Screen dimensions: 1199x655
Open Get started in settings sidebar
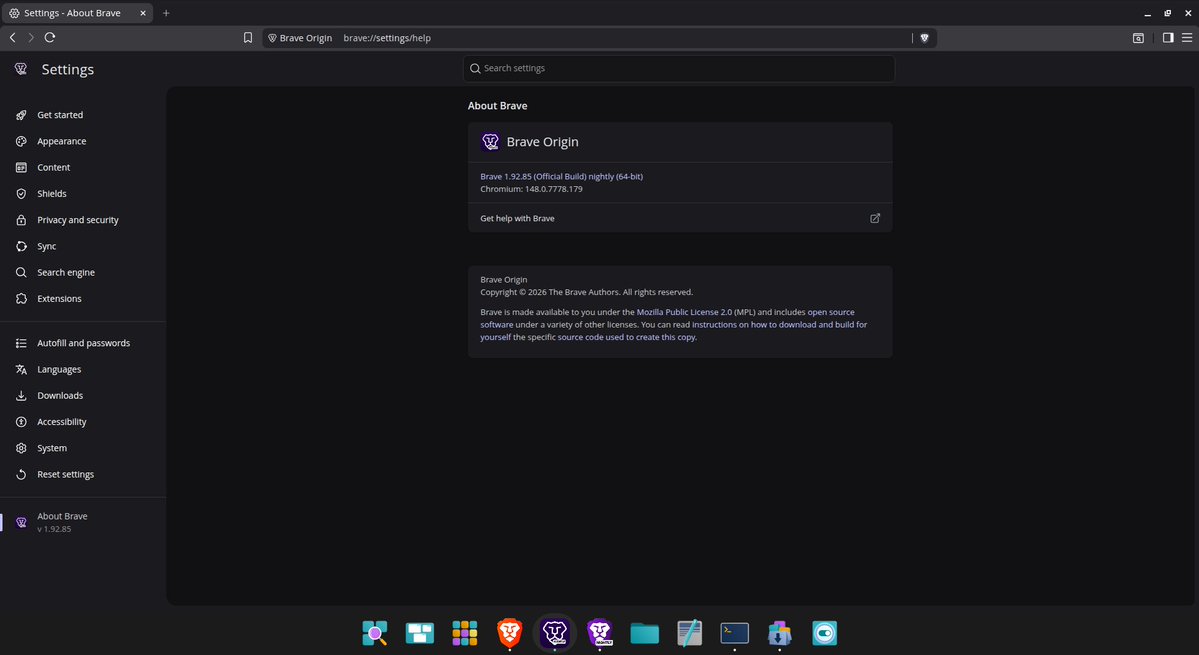click(x=60, y=115)
